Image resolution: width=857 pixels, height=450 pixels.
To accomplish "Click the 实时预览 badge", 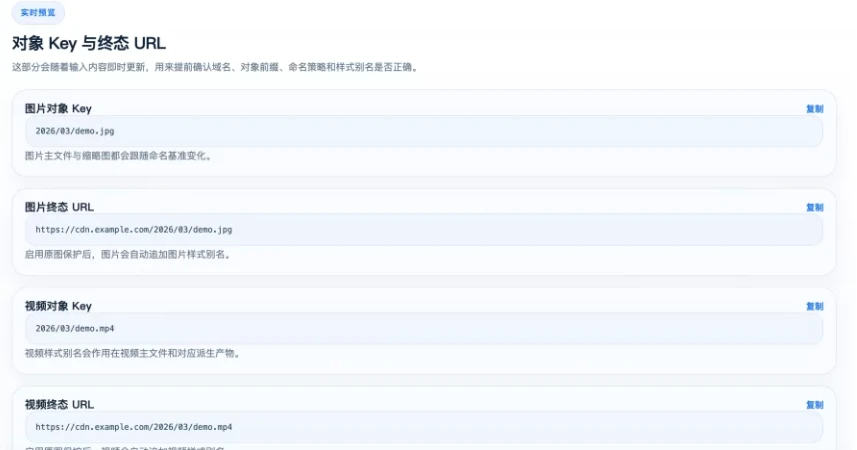I will coord(38,13).
